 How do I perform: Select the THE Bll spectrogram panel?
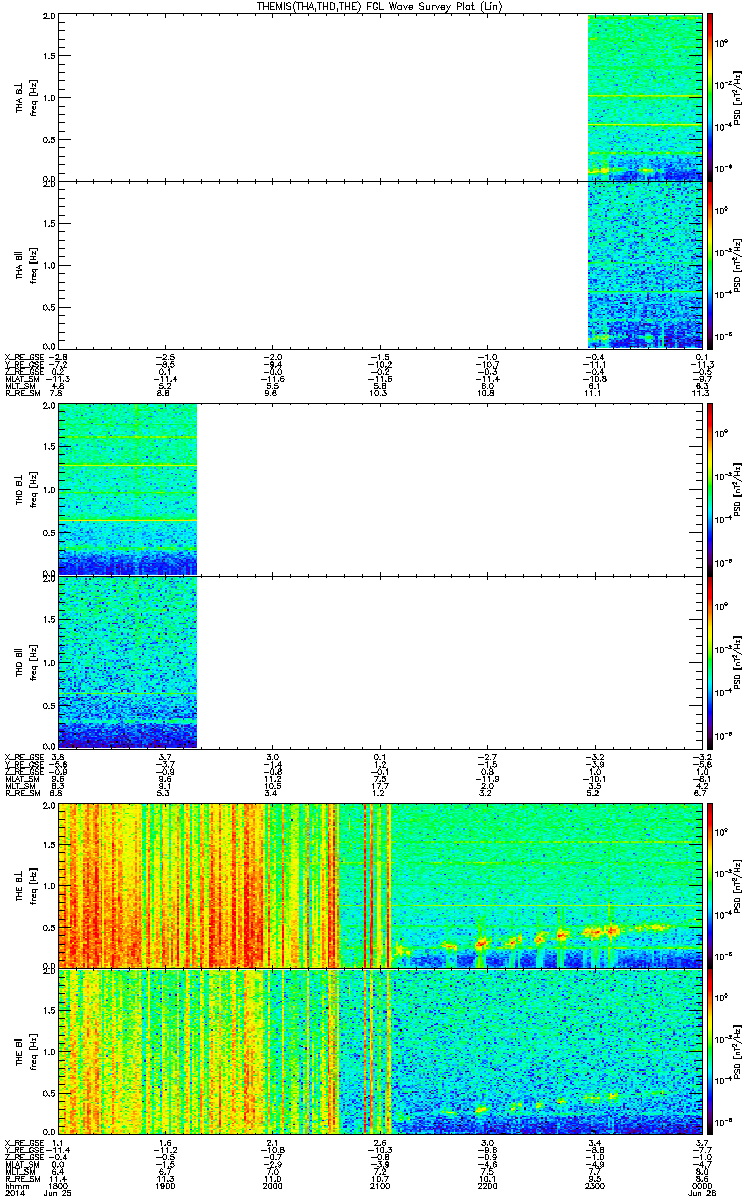(380, 1050)
